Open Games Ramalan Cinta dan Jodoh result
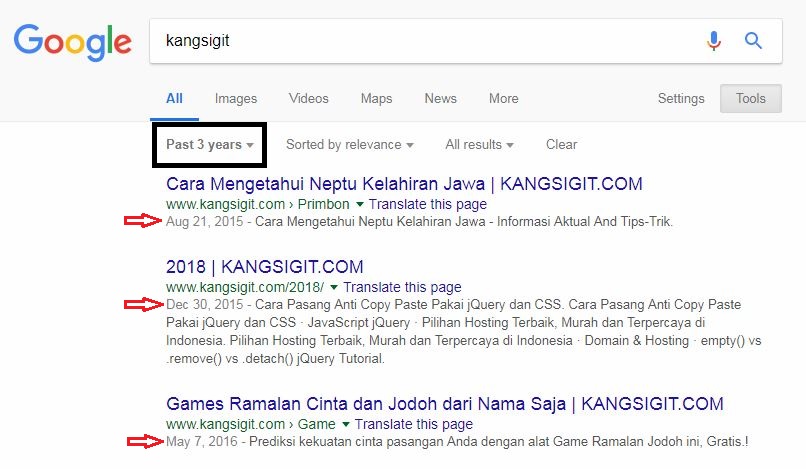This screenshot has height=469, width=806. pos(445,404)
